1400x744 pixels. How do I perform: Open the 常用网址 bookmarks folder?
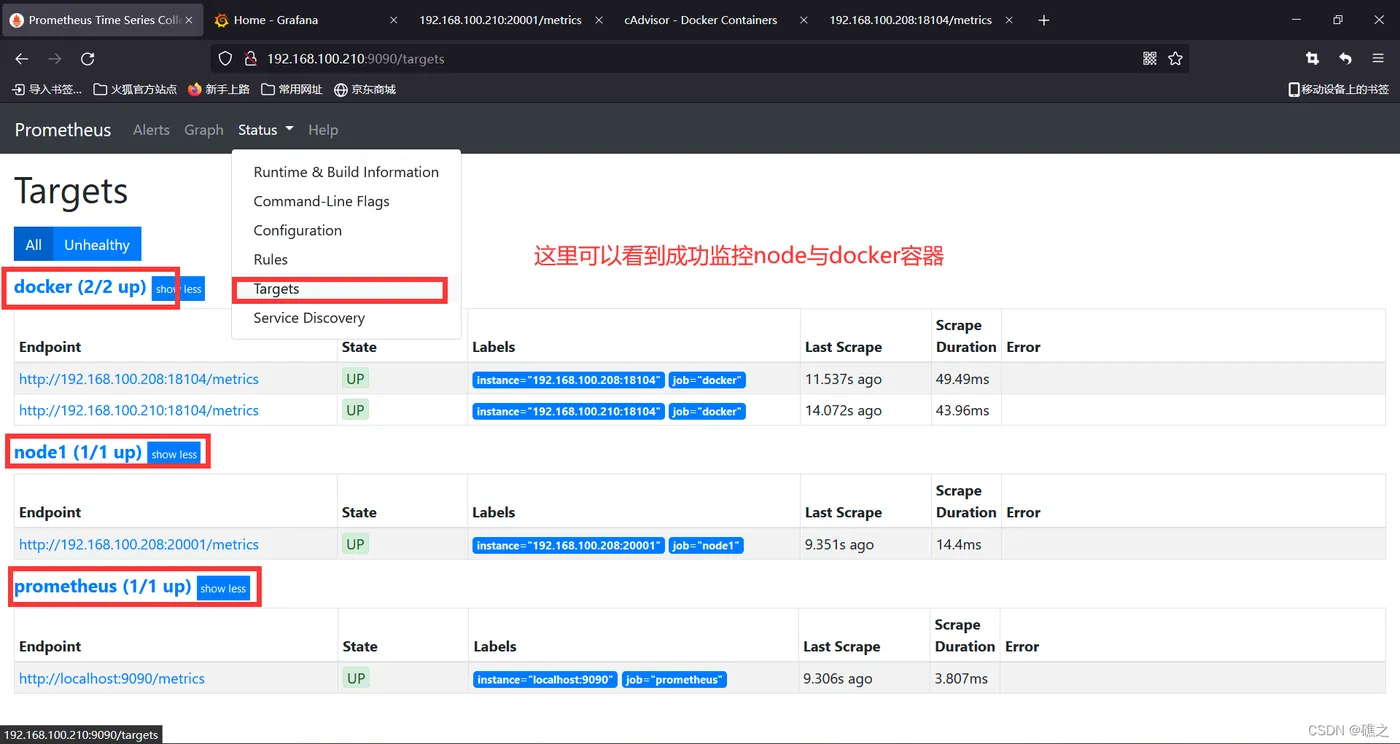[x=292, y=89]
